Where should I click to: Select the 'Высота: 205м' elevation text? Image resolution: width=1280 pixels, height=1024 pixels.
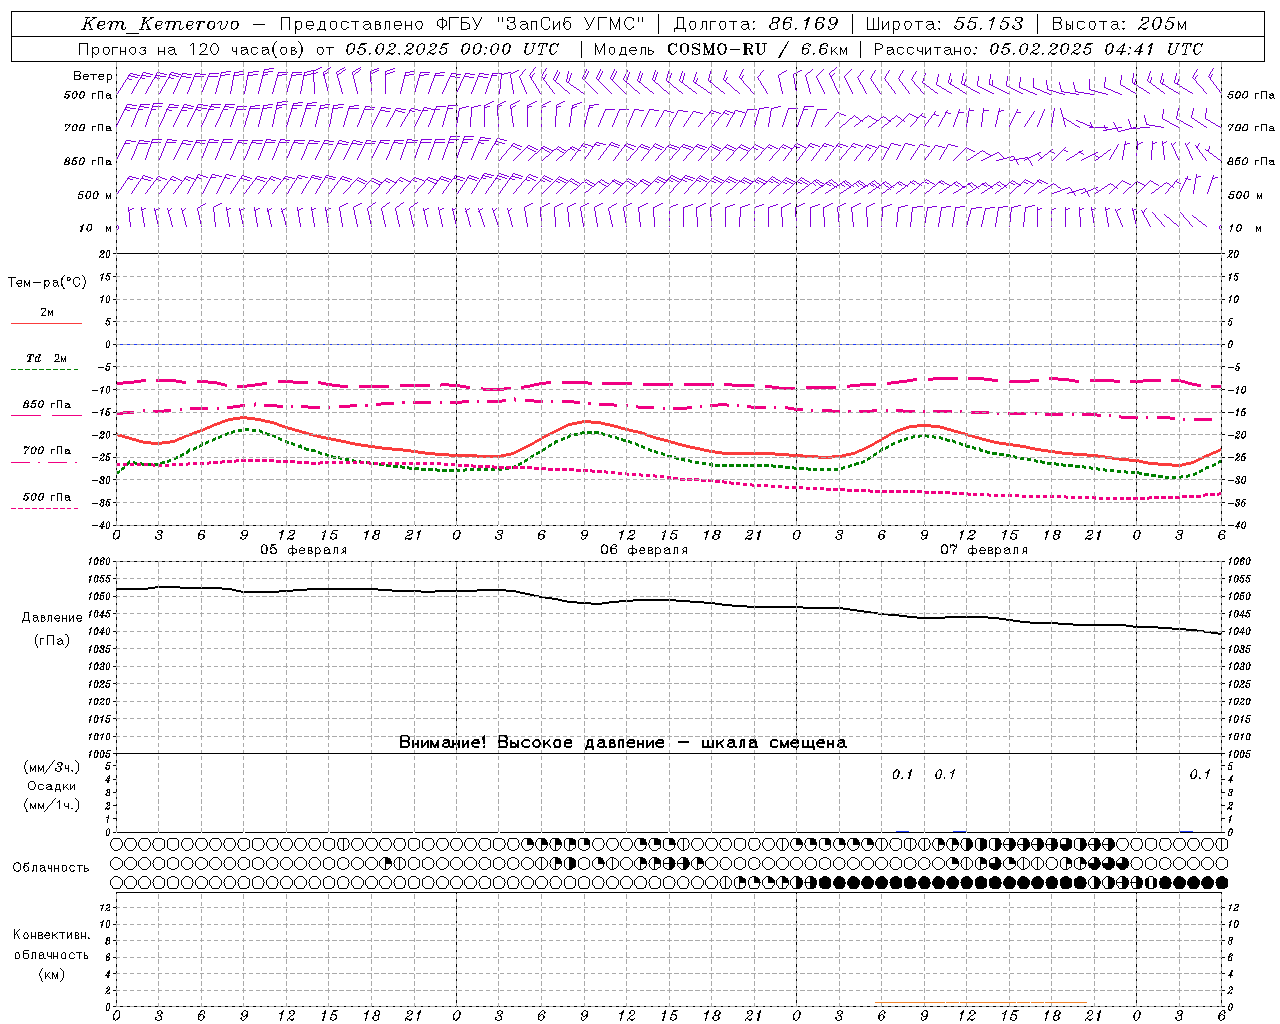click(1120, 24)
